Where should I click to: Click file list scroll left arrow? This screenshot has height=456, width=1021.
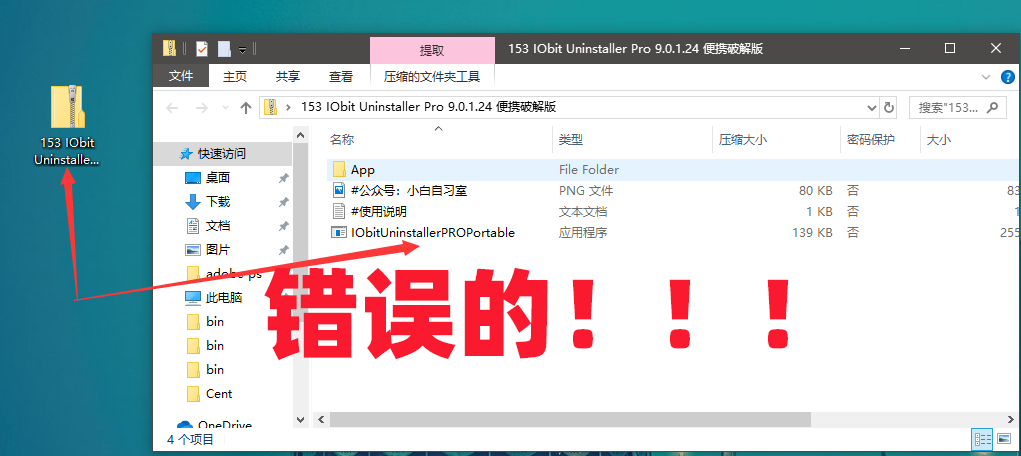pyautogui.click(x=320, y=420)
